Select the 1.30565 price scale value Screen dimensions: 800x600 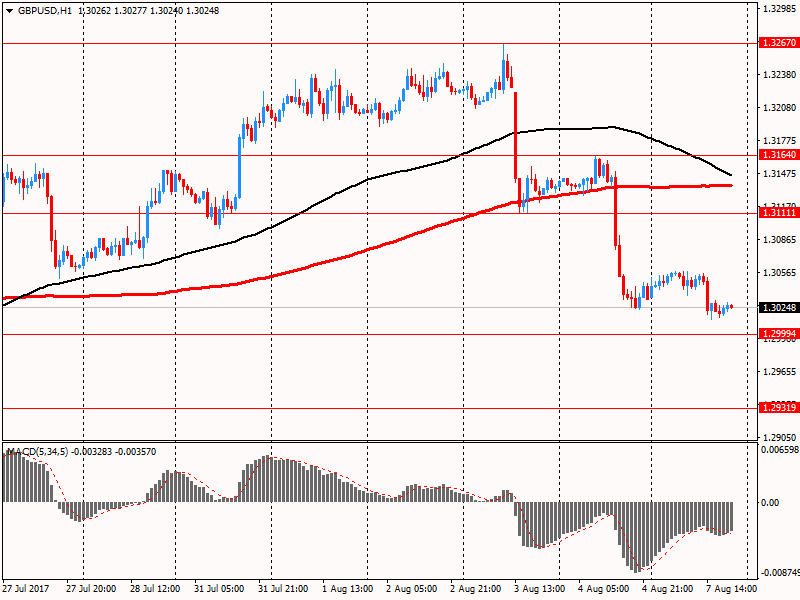[x=780, y=272]
